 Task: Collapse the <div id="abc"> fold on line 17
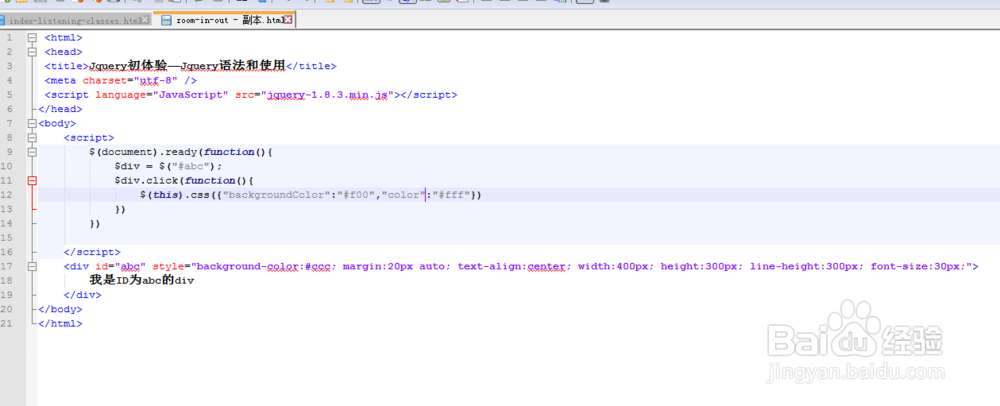click(x=32, y=266)
